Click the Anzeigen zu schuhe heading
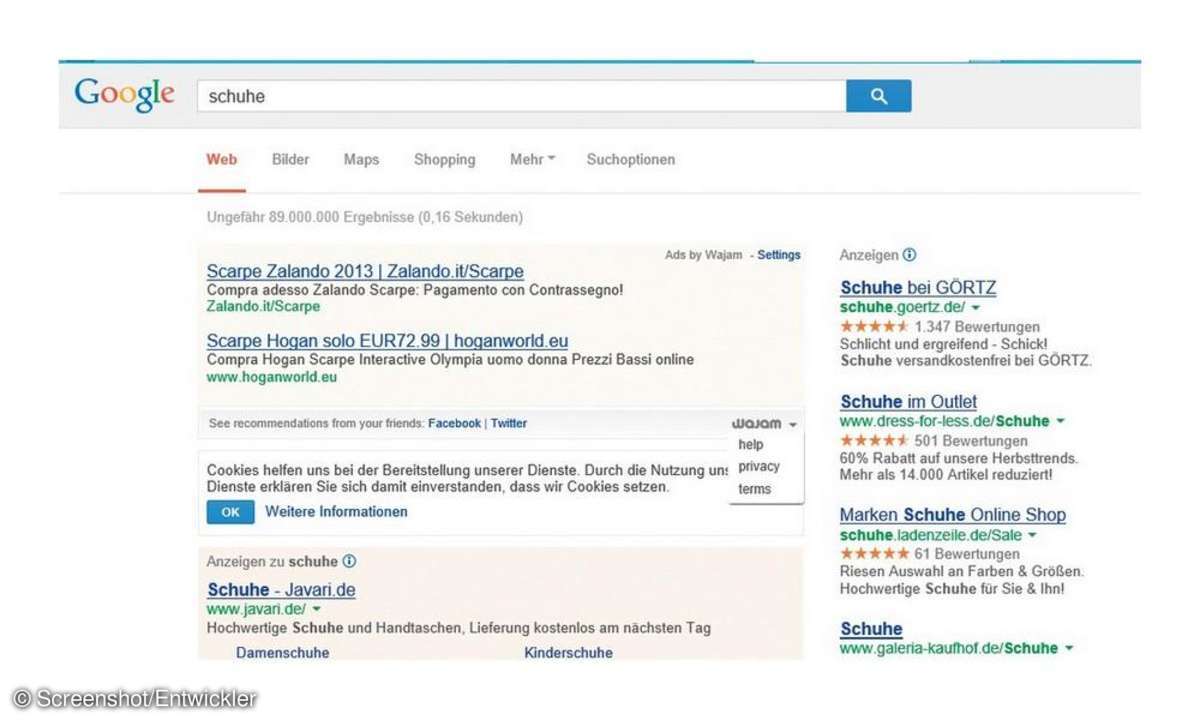 coord(272,562)
